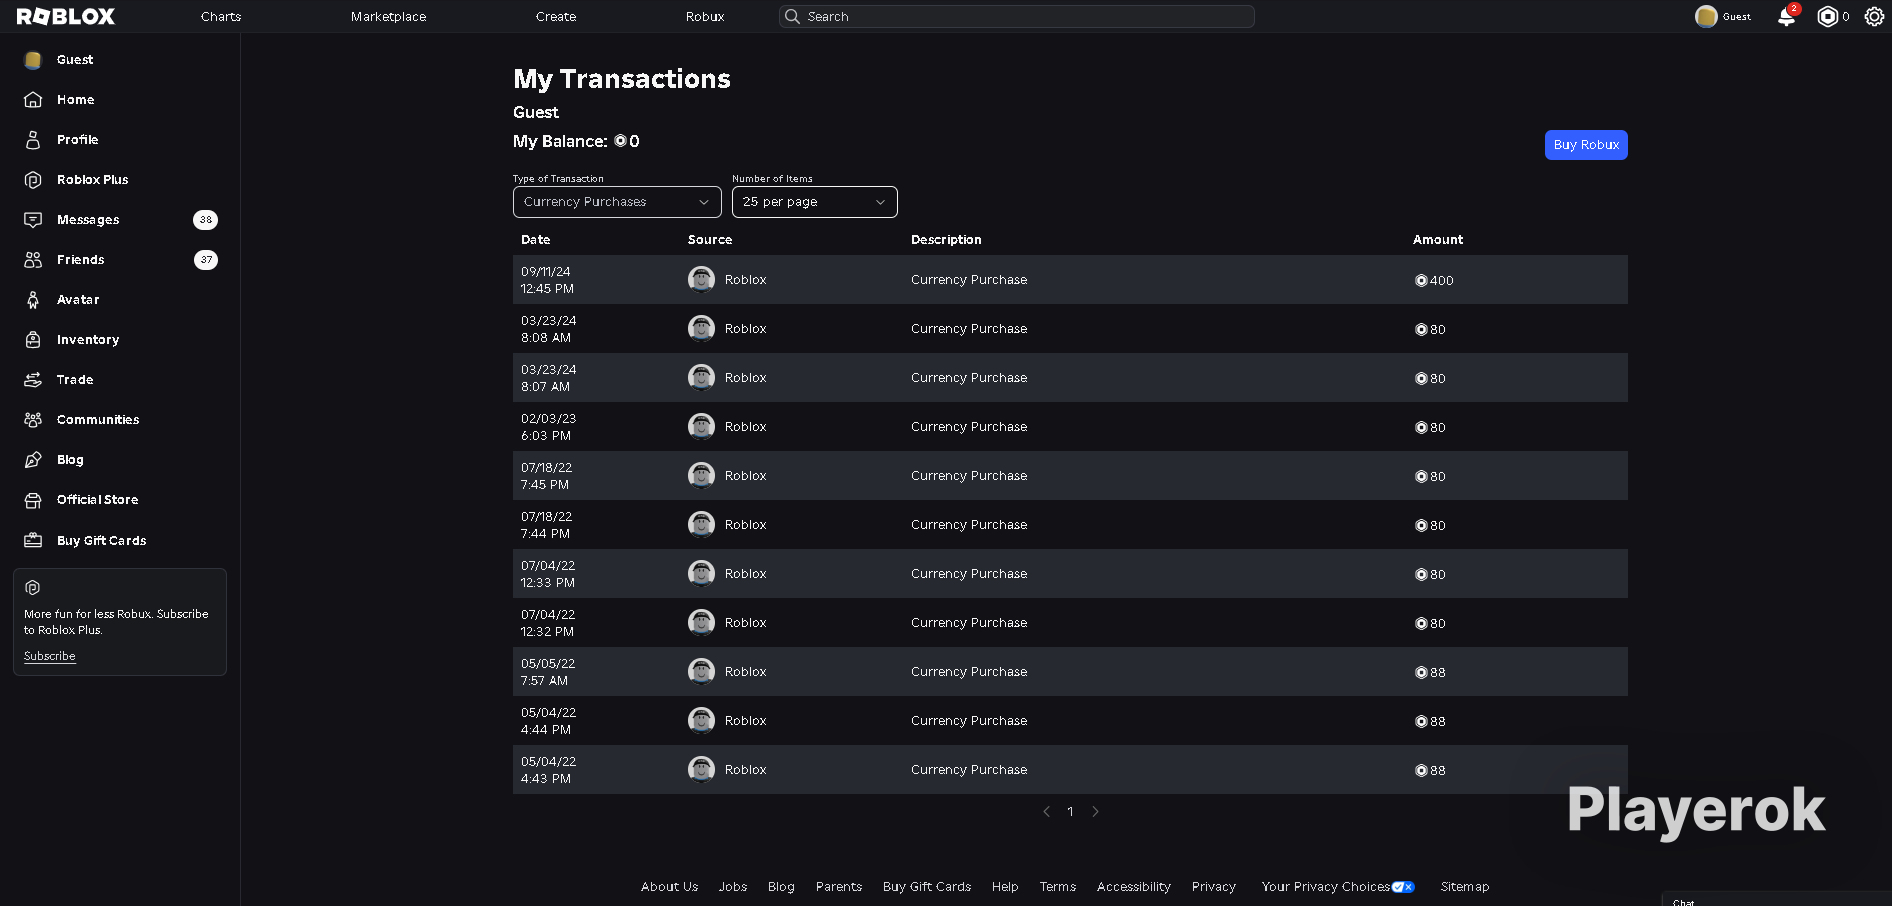Click the Communities icon in sidebar
1892x906 pixels.
pos(33,420)
